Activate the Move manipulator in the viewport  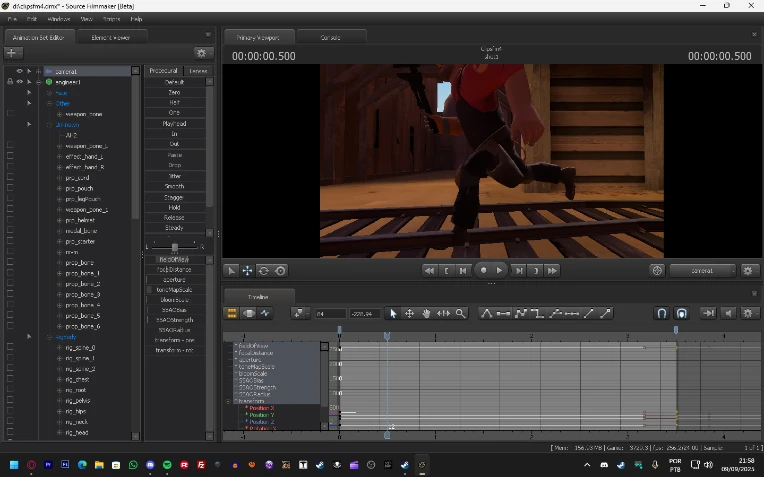tap(248, 271)
